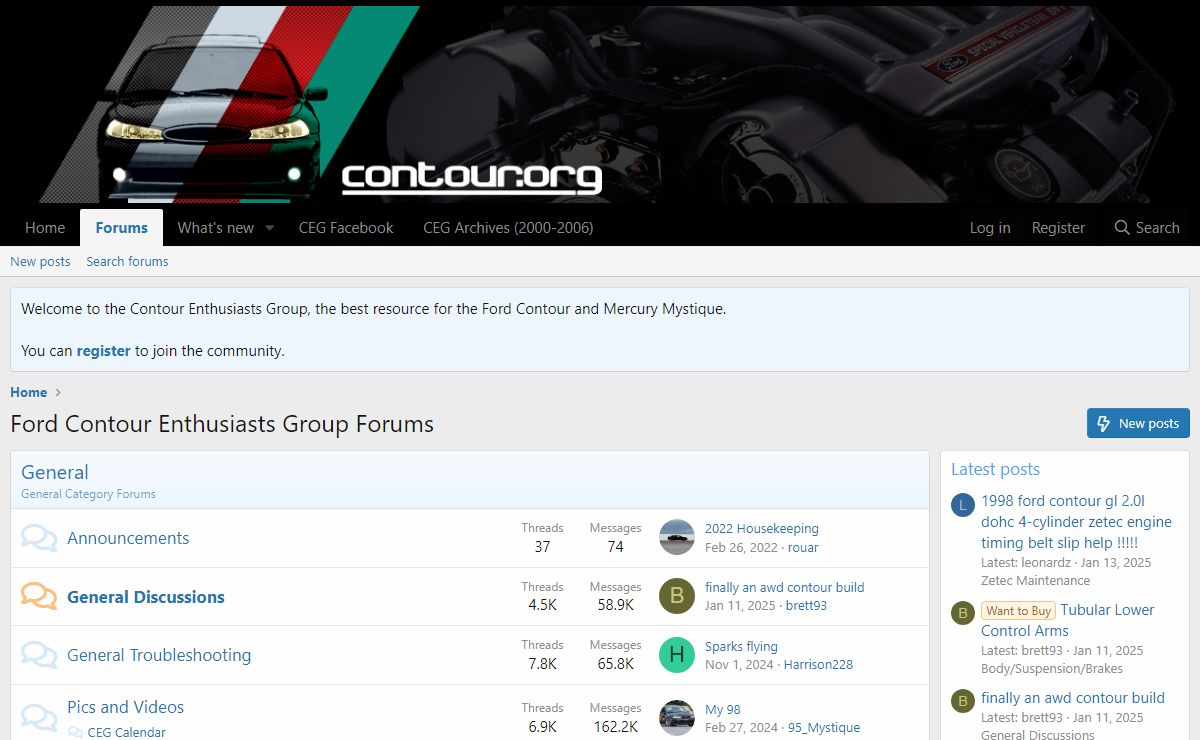Open the Search forums sub-navigation link
This screenshot has width=1200, height=740.
tap(127, 261)
